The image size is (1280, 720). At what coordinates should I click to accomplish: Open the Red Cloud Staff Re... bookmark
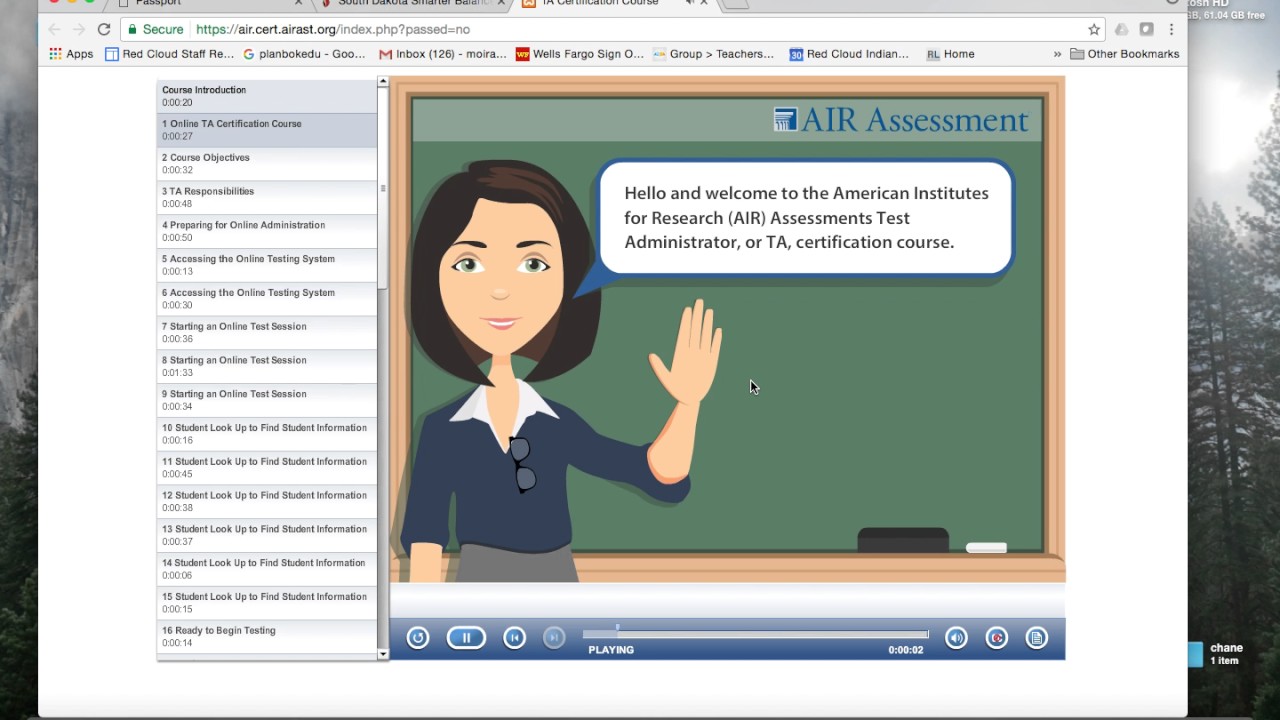[x=169, y=54]
